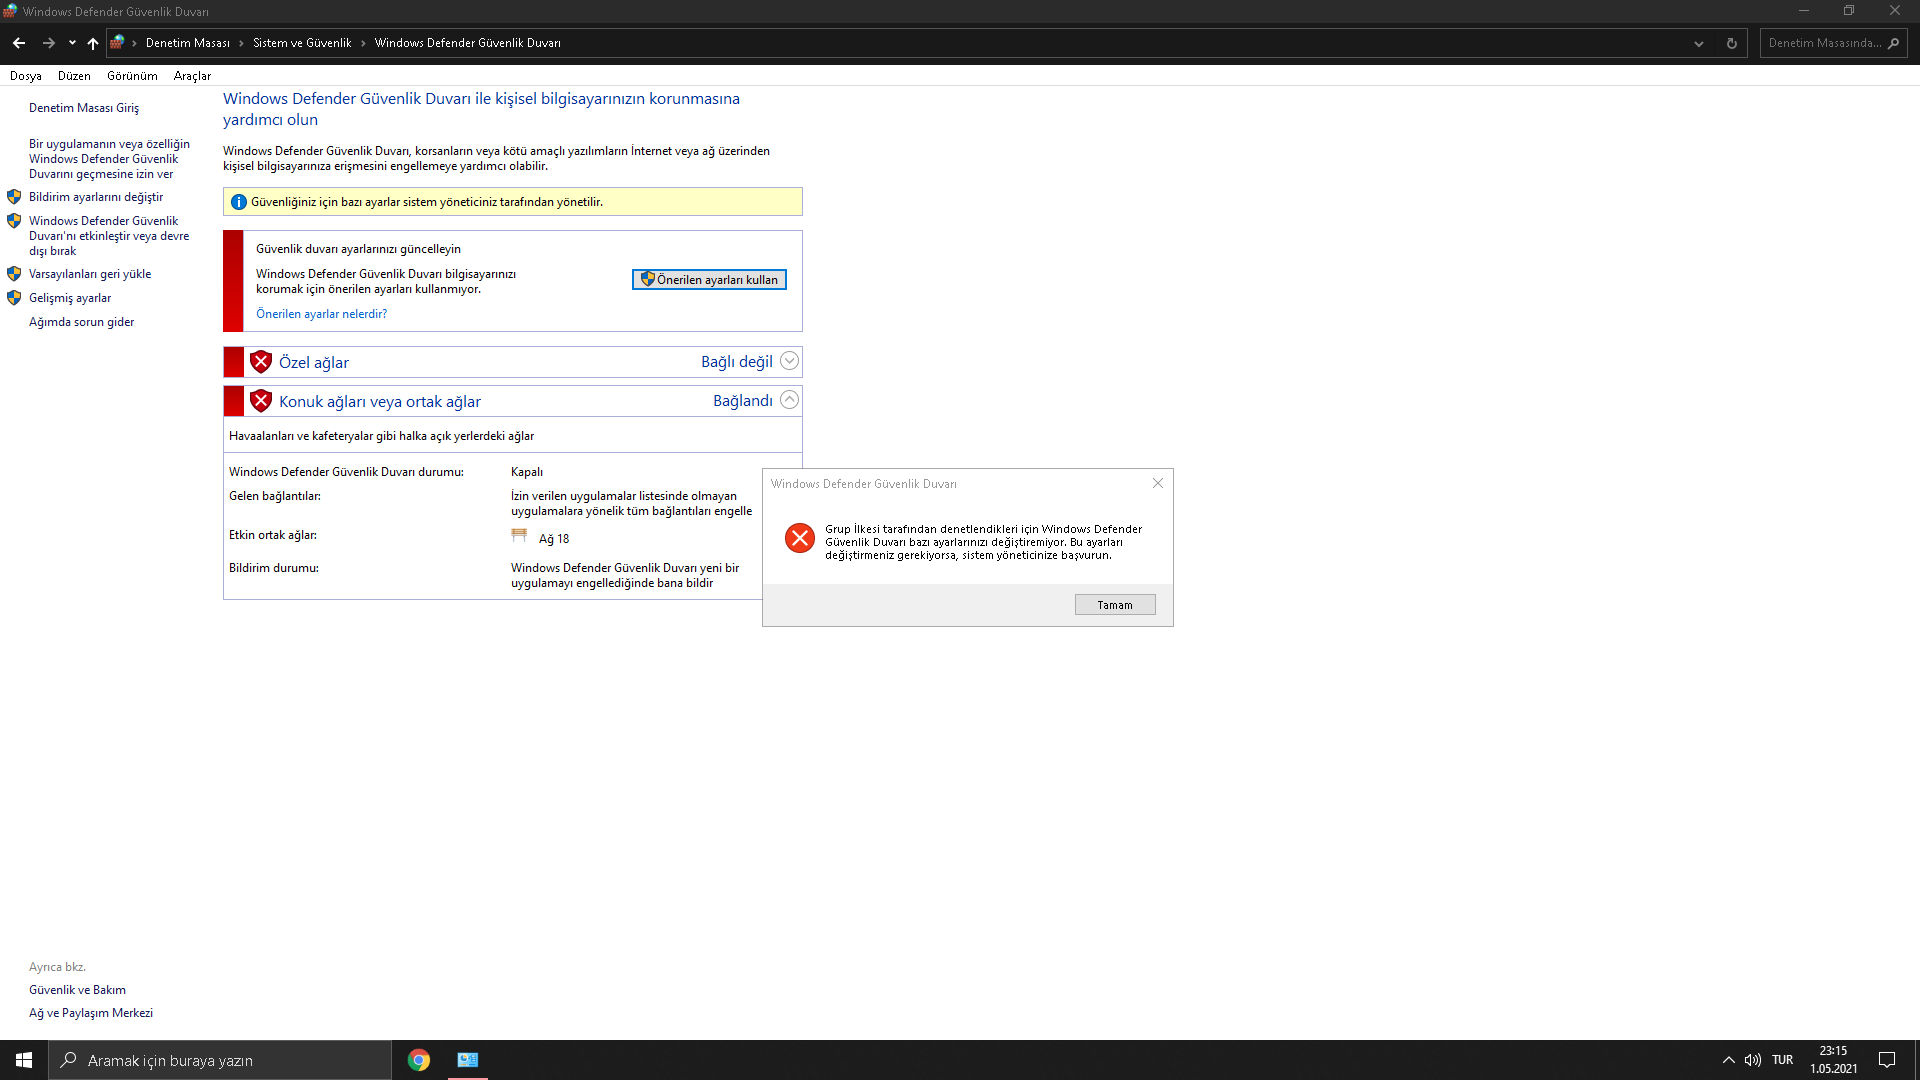Refresh the Control Panel page

[1732, 43]
